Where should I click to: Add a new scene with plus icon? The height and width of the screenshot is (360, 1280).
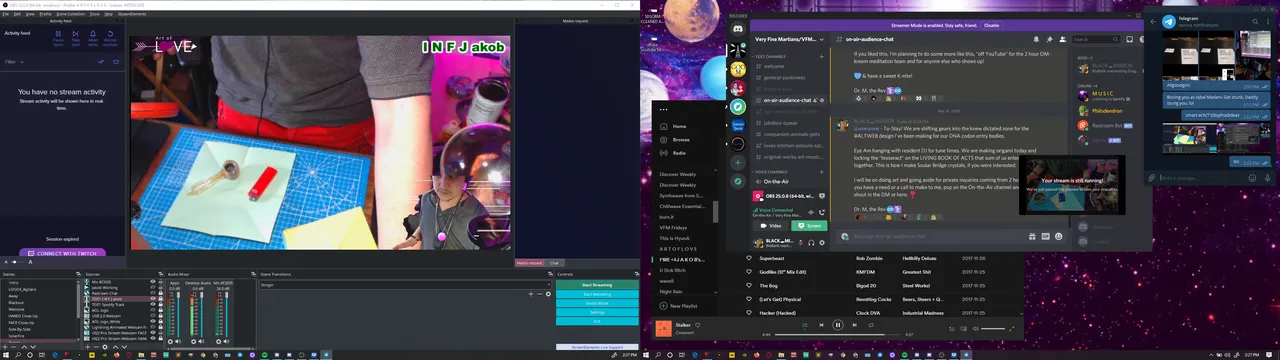[5, 347]
